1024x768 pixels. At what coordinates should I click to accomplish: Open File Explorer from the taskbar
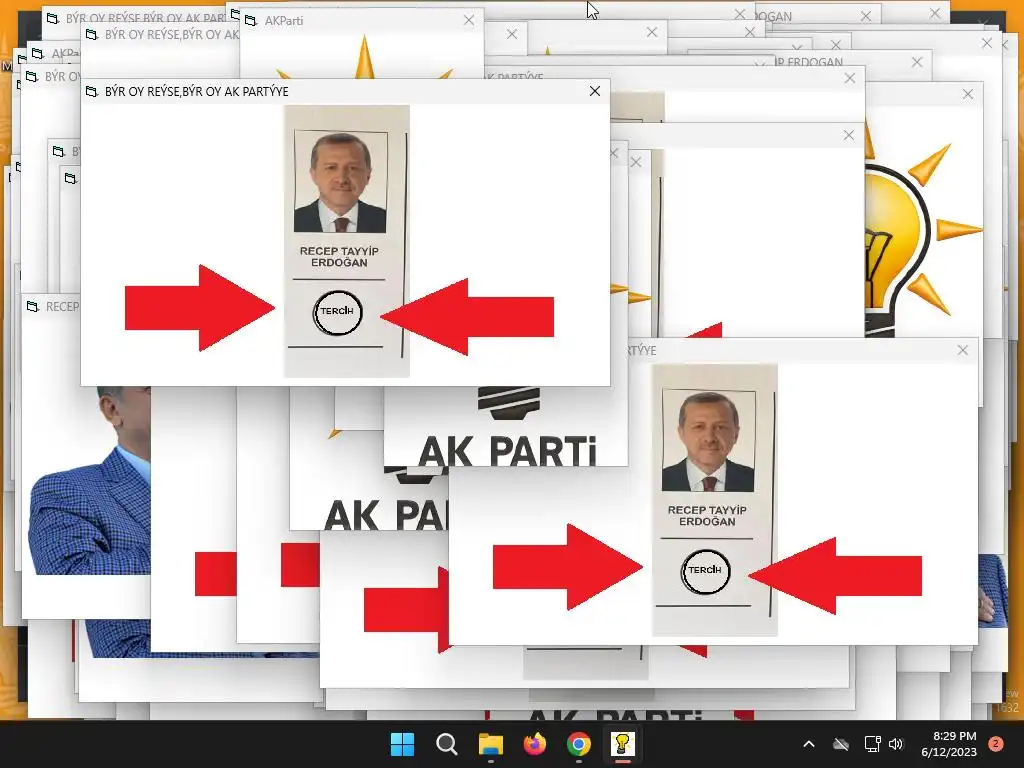(491, 744)
